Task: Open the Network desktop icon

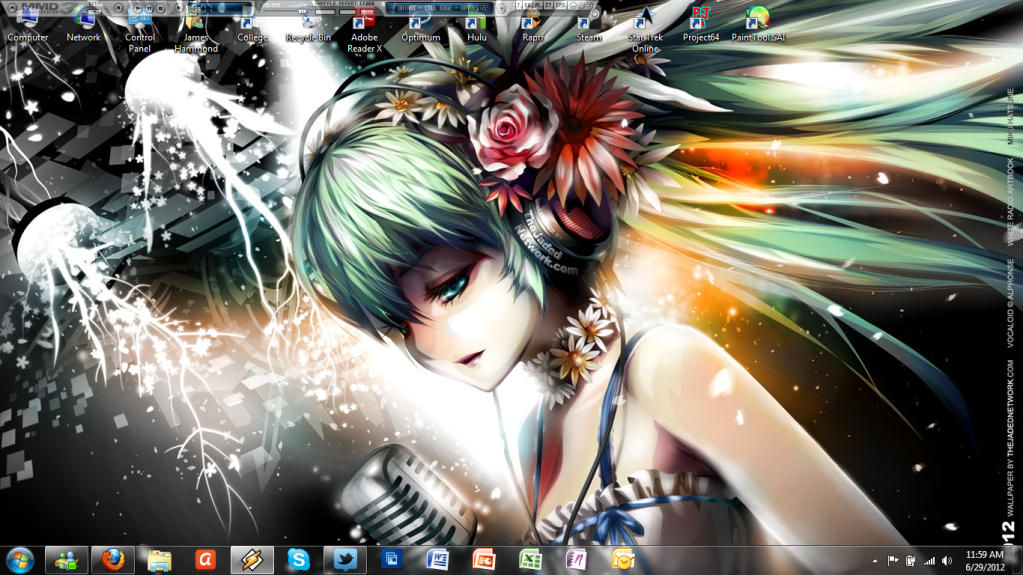Action: point(84,26)
